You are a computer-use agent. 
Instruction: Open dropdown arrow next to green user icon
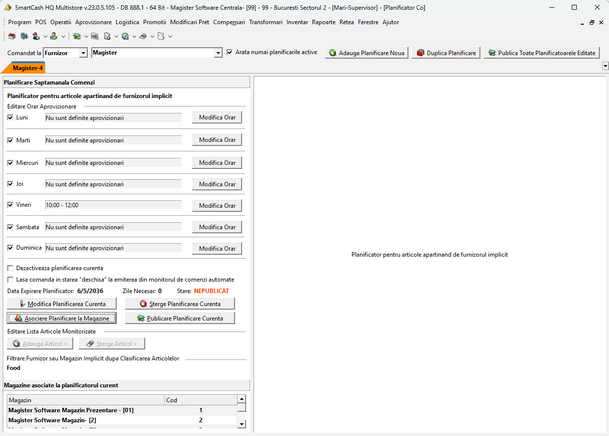pos(63,36)
